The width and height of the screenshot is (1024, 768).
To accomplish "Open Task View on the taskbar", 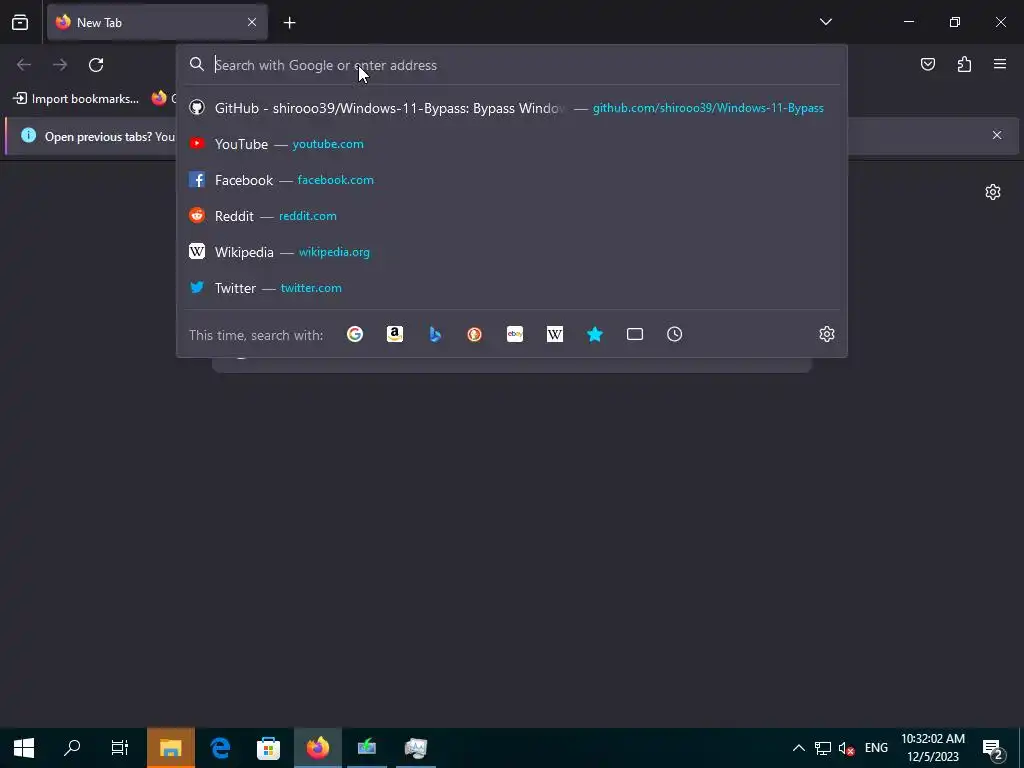I will click(x=120, y=748).
